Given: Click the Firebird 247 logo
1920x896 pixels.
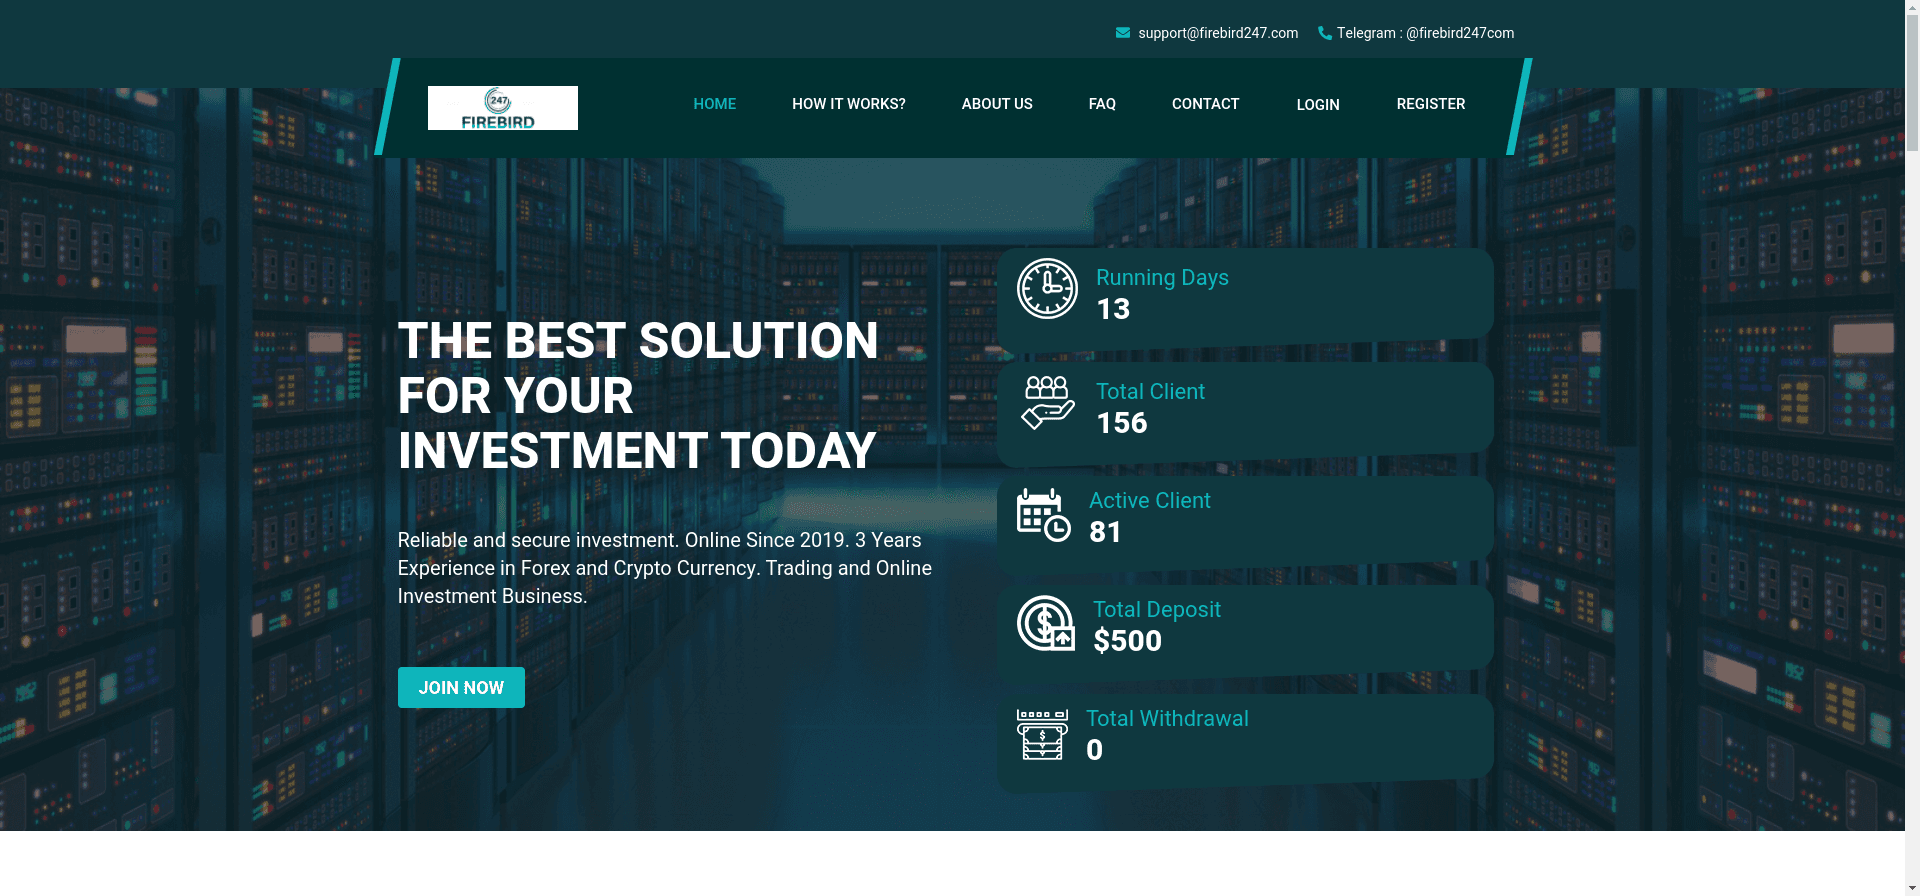Looking at the screenshot, I should point(502,108).
